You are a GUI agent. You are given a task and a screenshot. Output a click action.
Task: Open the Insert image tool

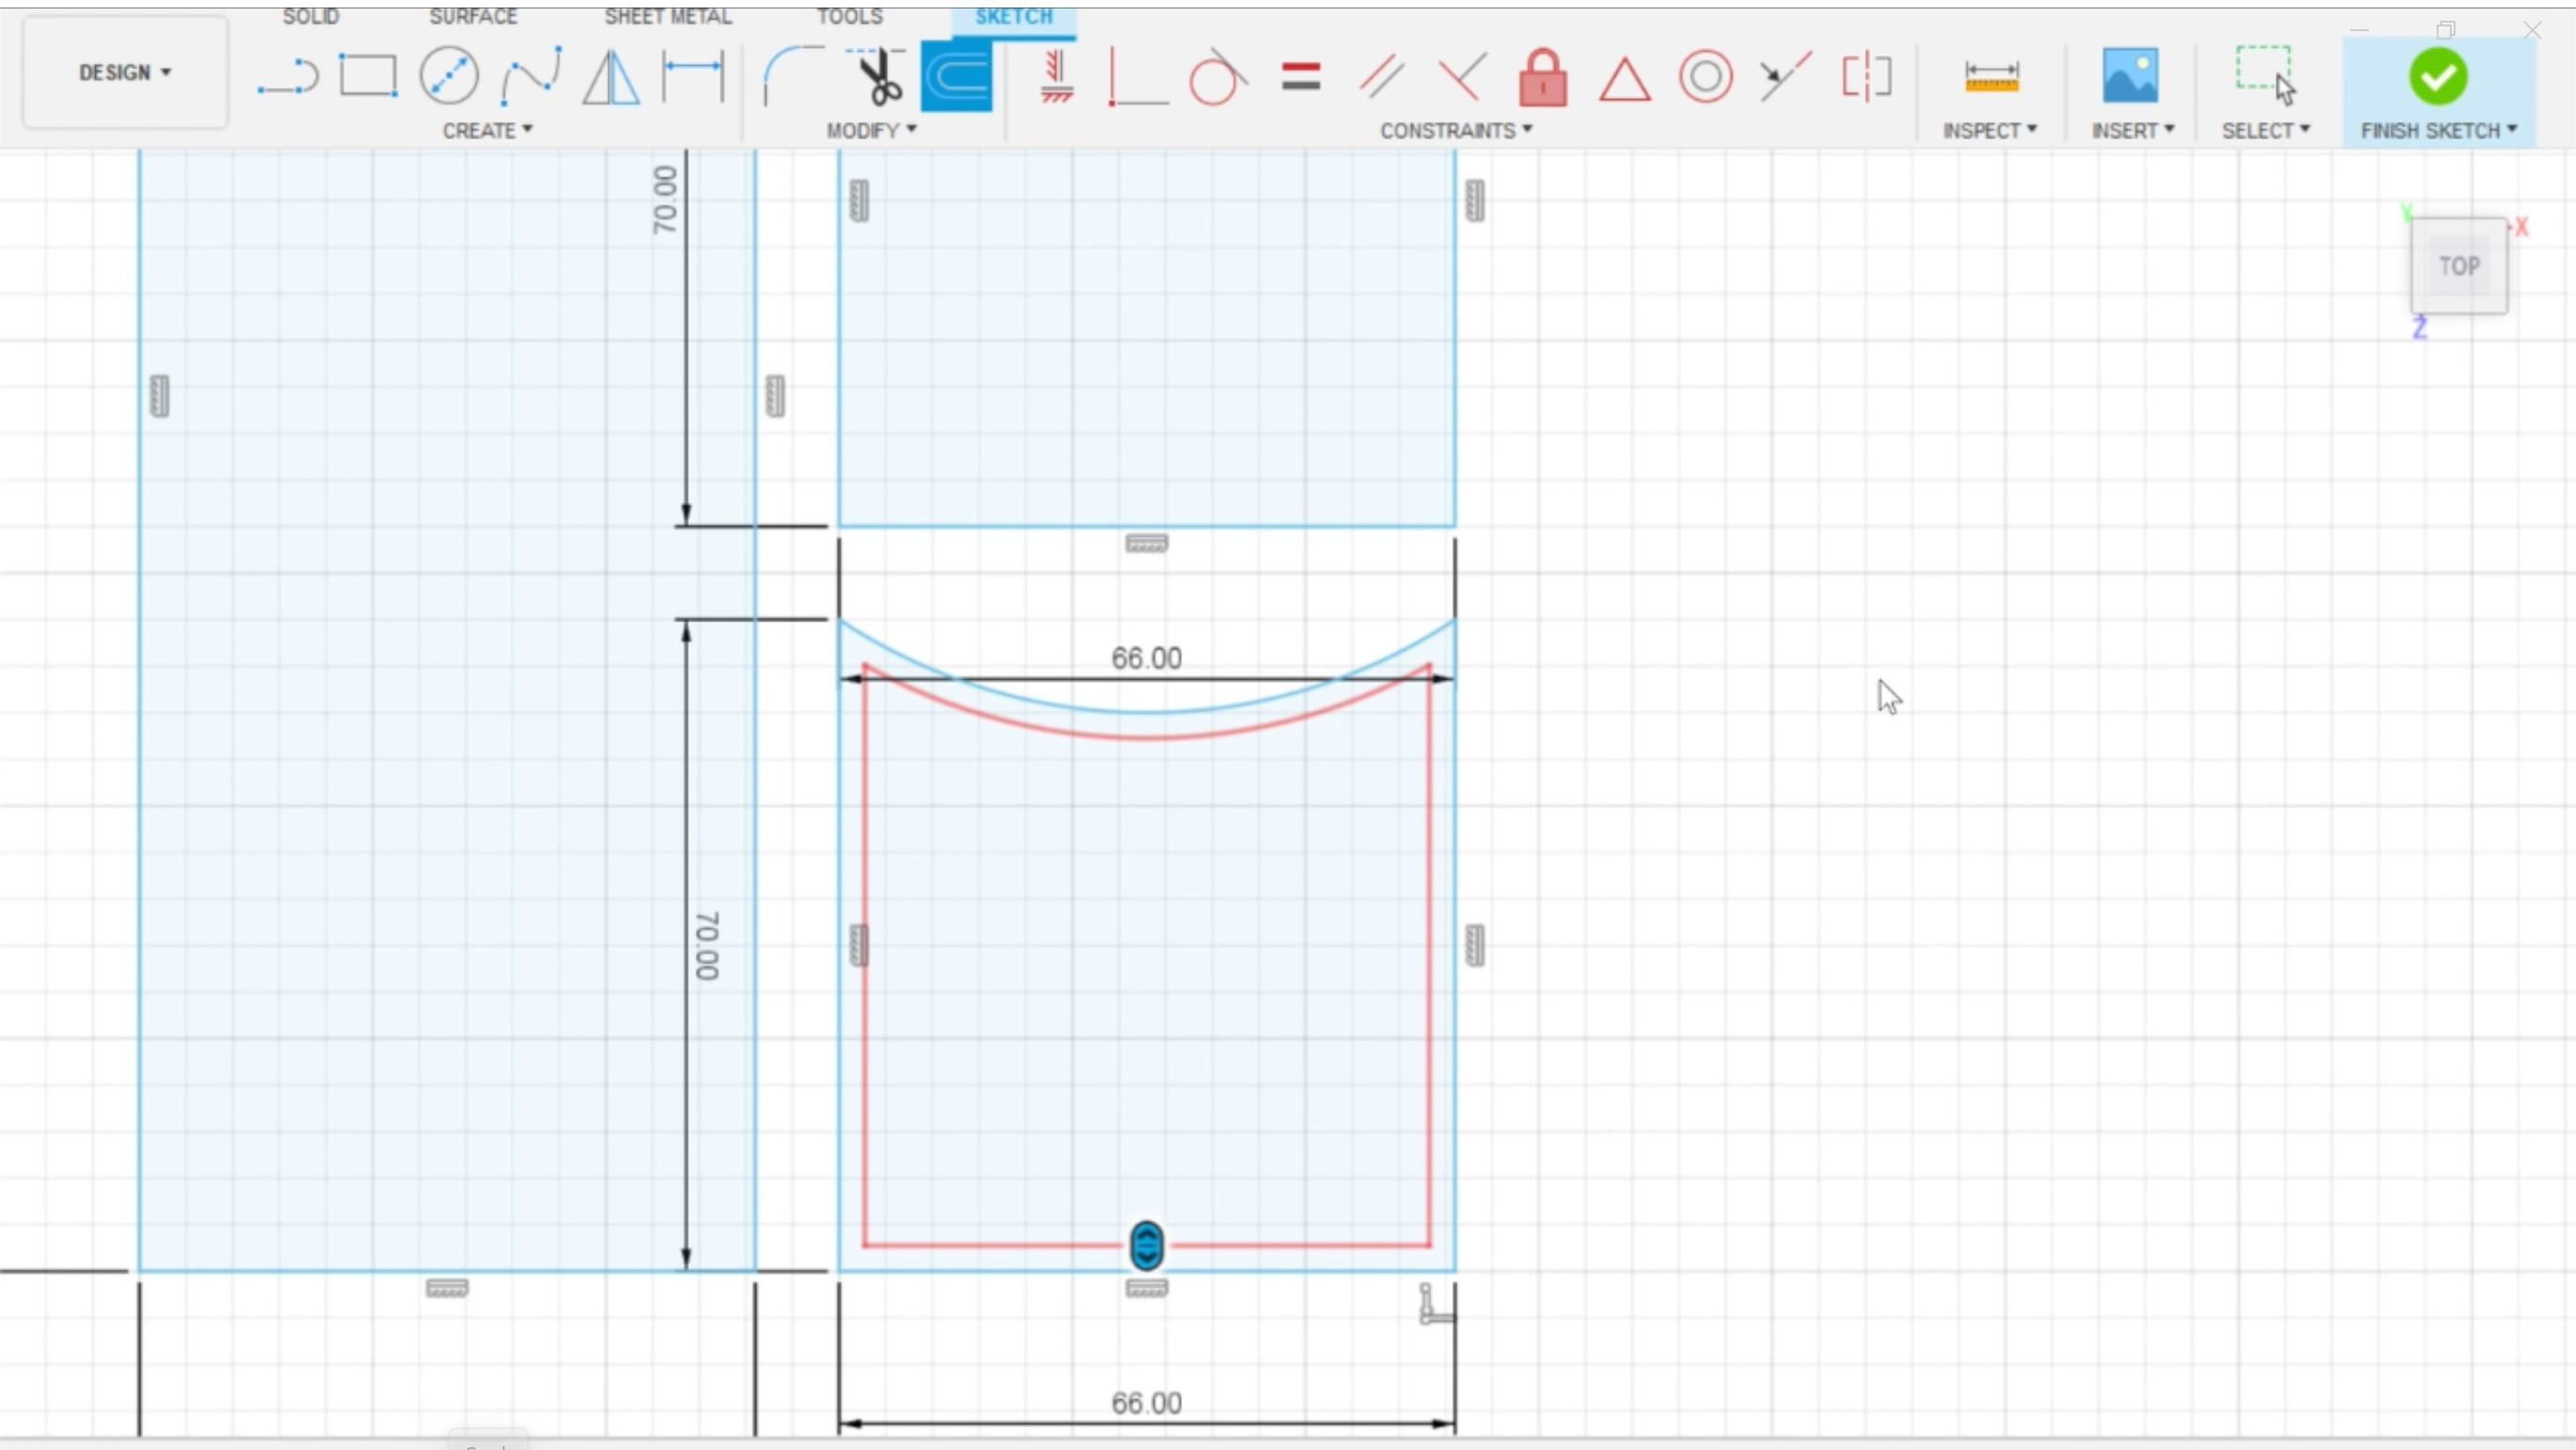click(x=2130, y=76)
